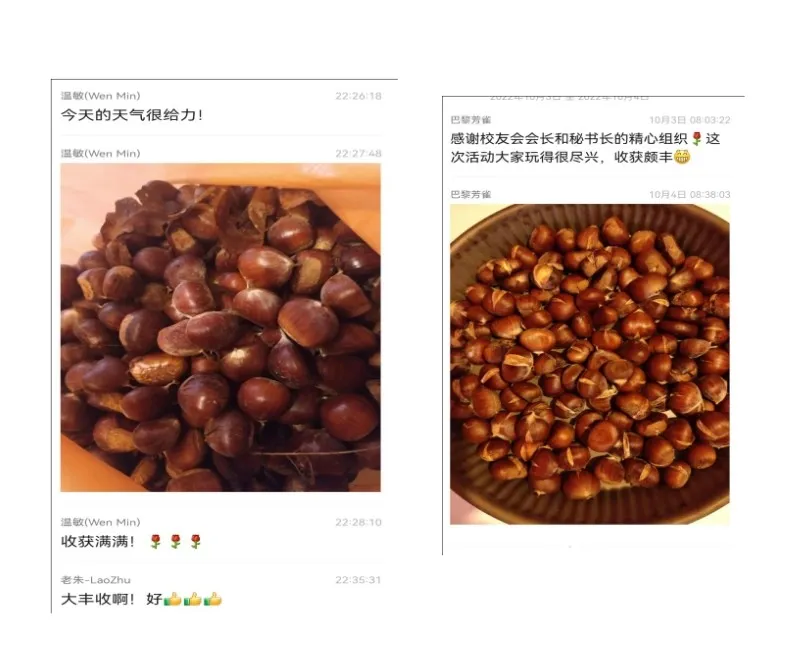The width and height of the screenshot is (795, 667).
Task: Click the middle rose emoji after 收获满满
Action: (175, 542)
